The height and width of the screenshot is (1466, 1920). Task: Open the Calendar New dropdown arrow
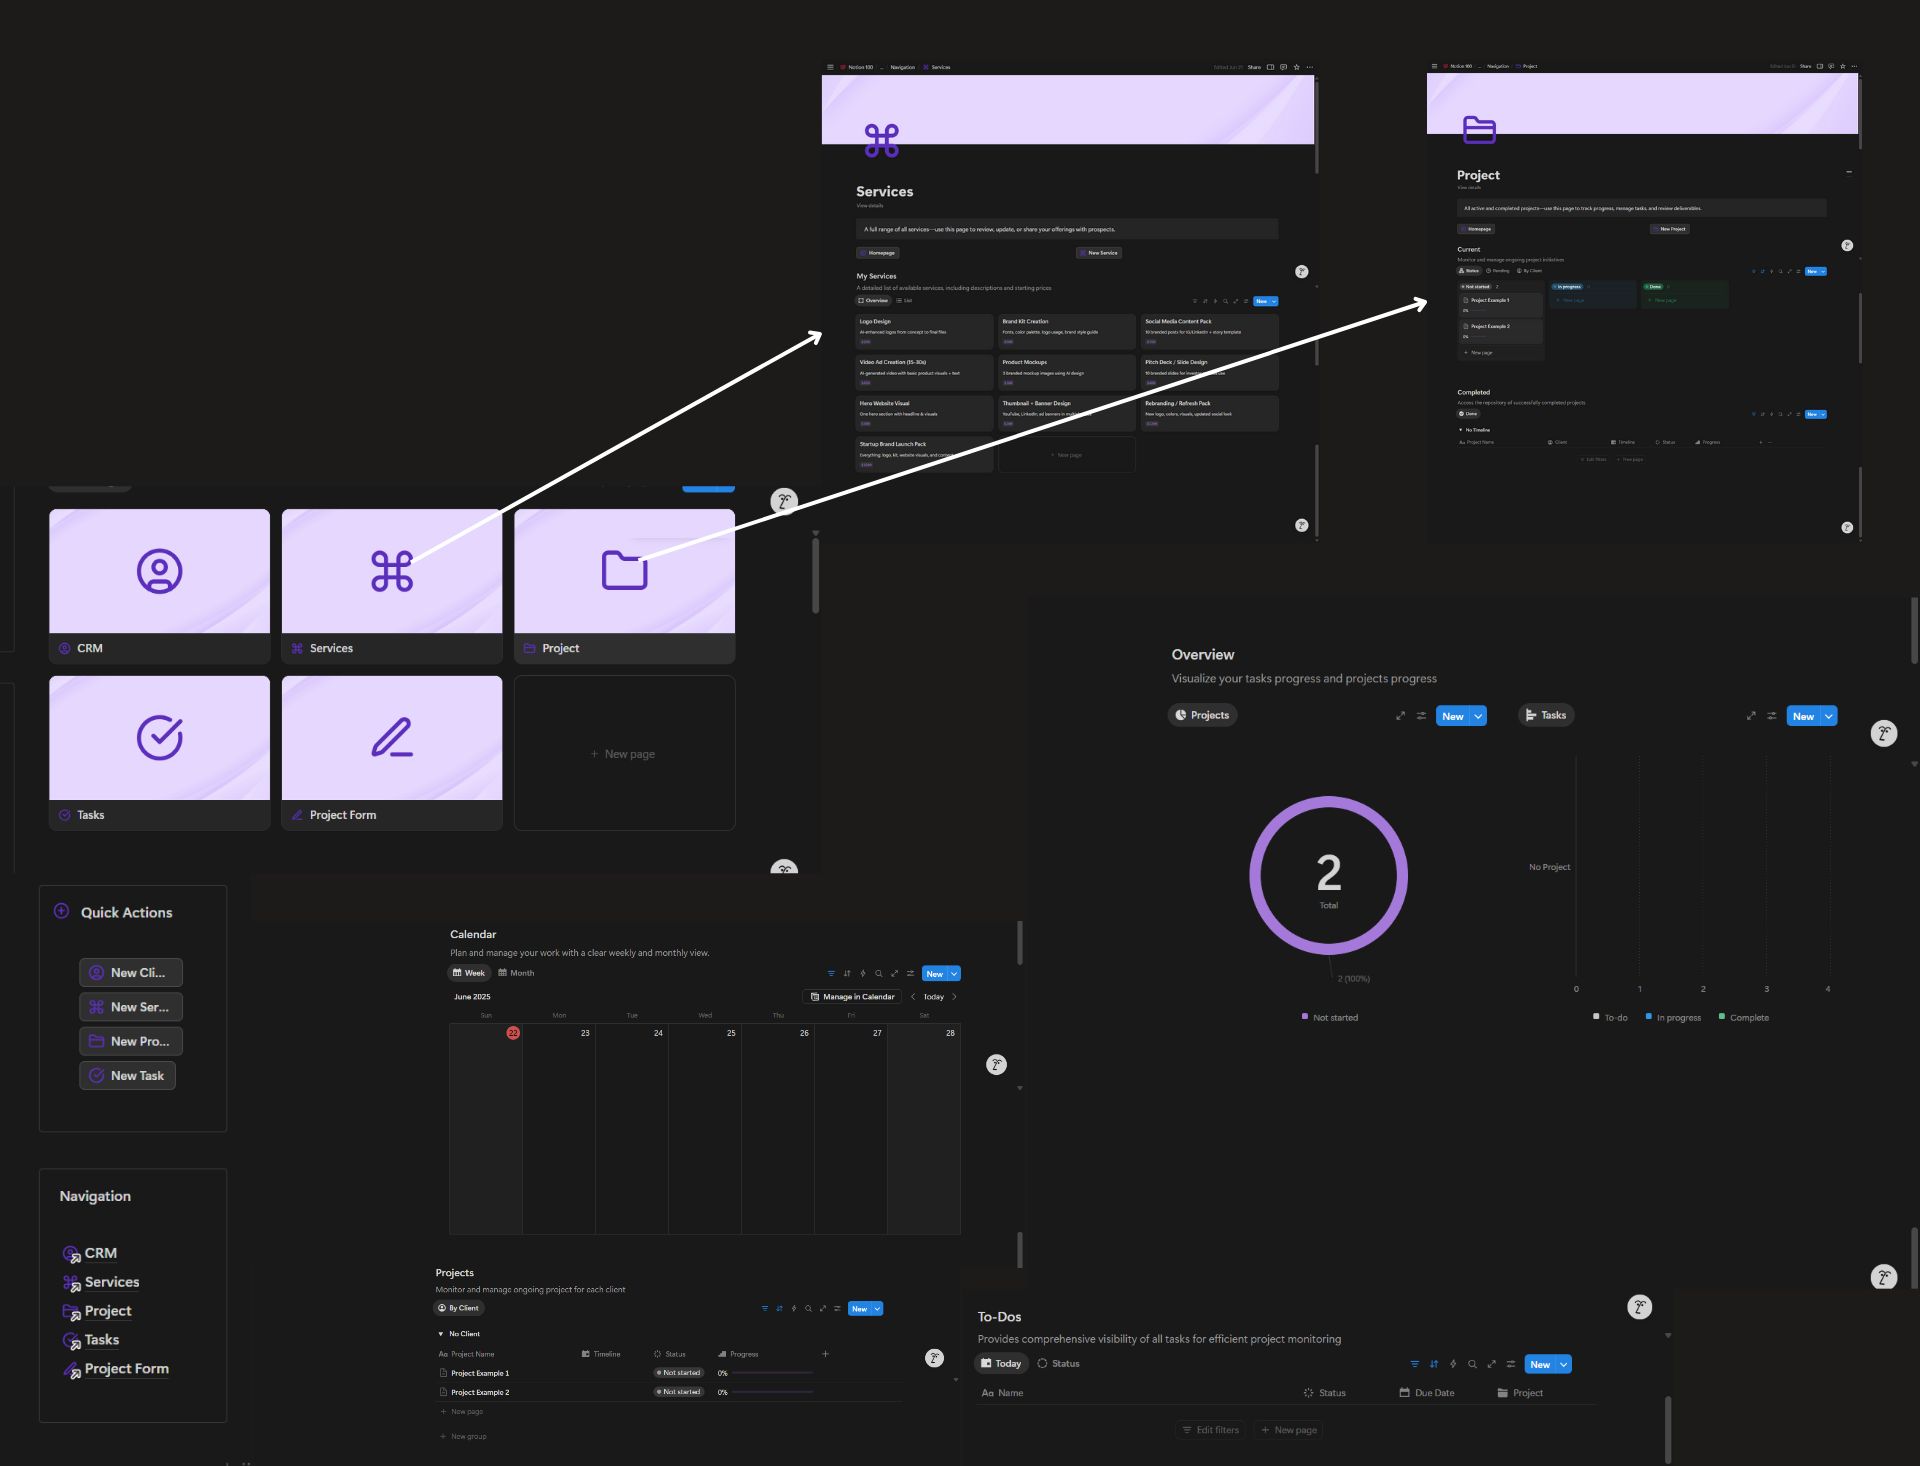click(x=954, y=973)
